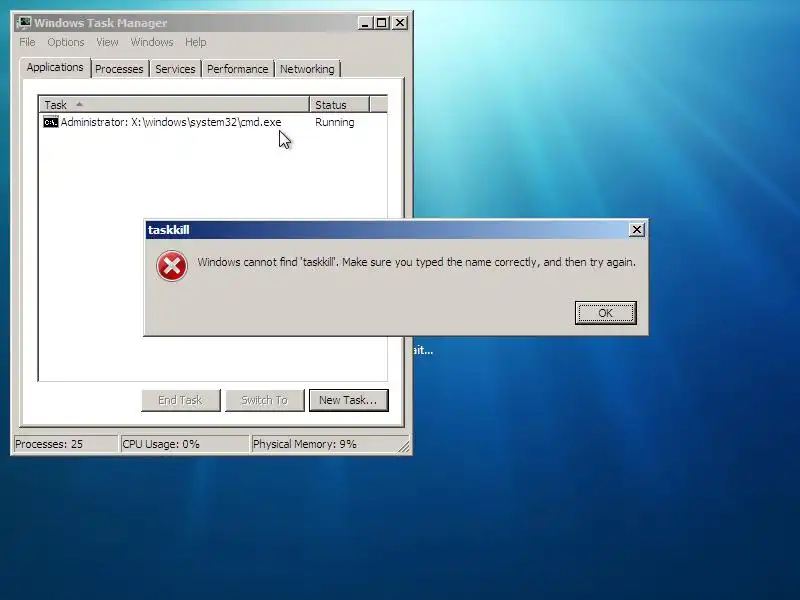This screenshot has height=600, width=800.
Task: Minimize the Windows Task Manager window
Action: (x=364, y=23)
